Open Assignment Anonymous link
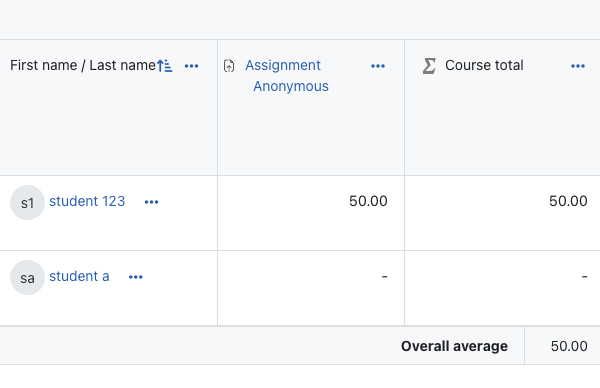The width and height of the screenshot is (600, 388). (x=287, y=76)
